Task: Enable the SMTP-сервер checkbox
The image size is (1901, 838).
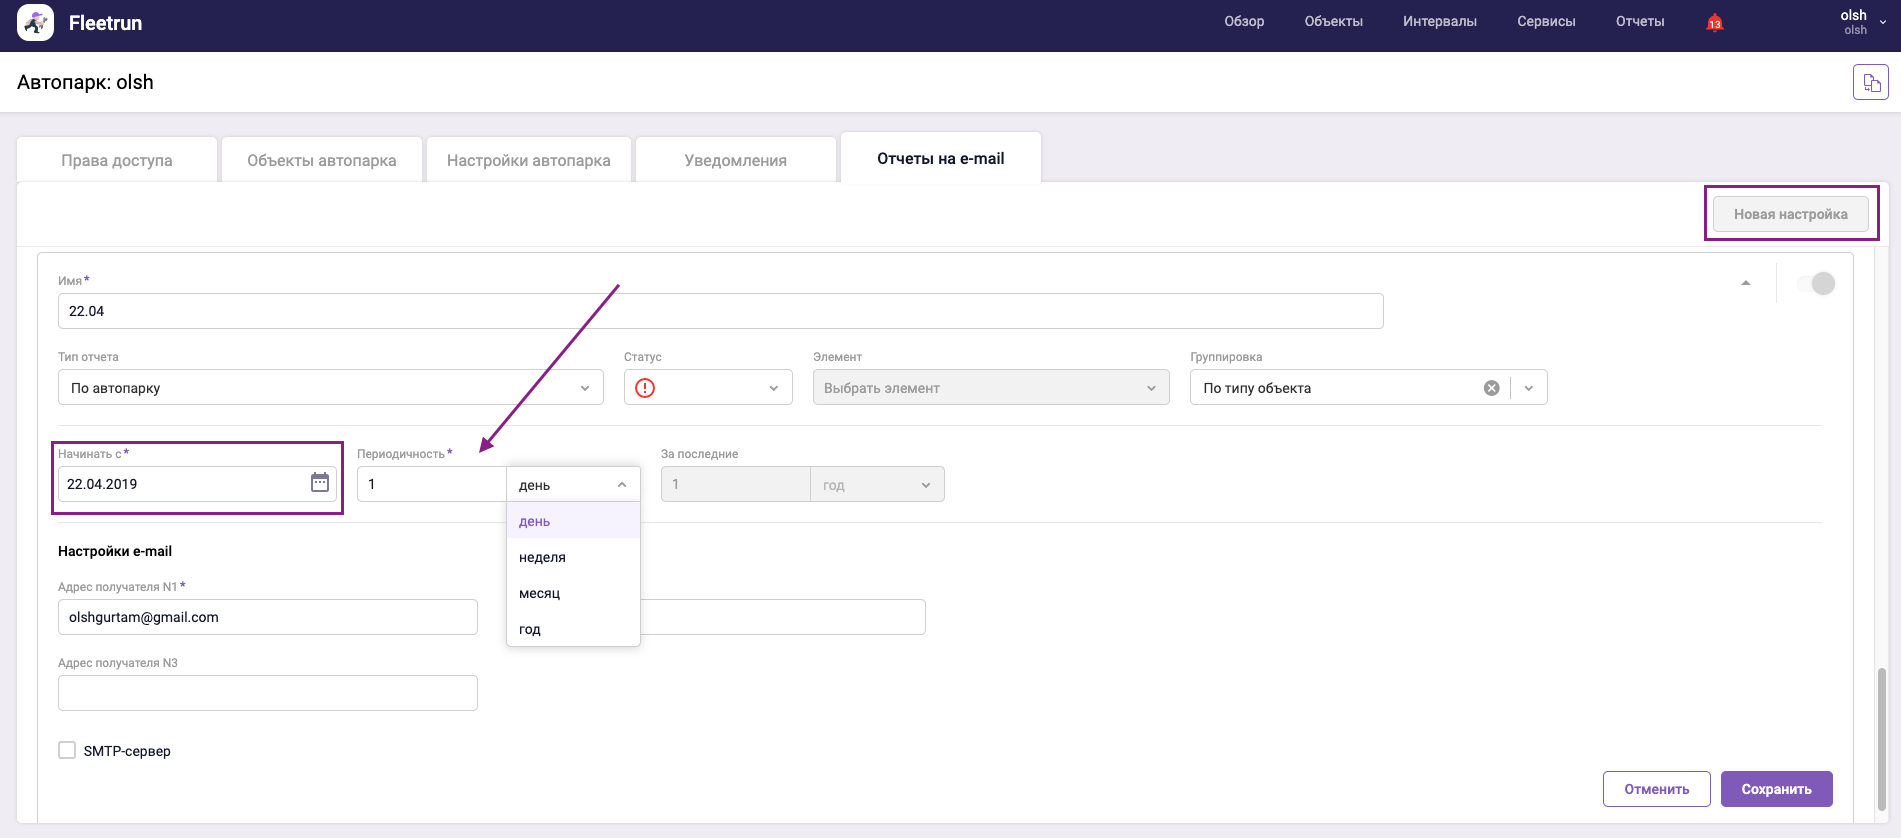Action: click(67, 750)
